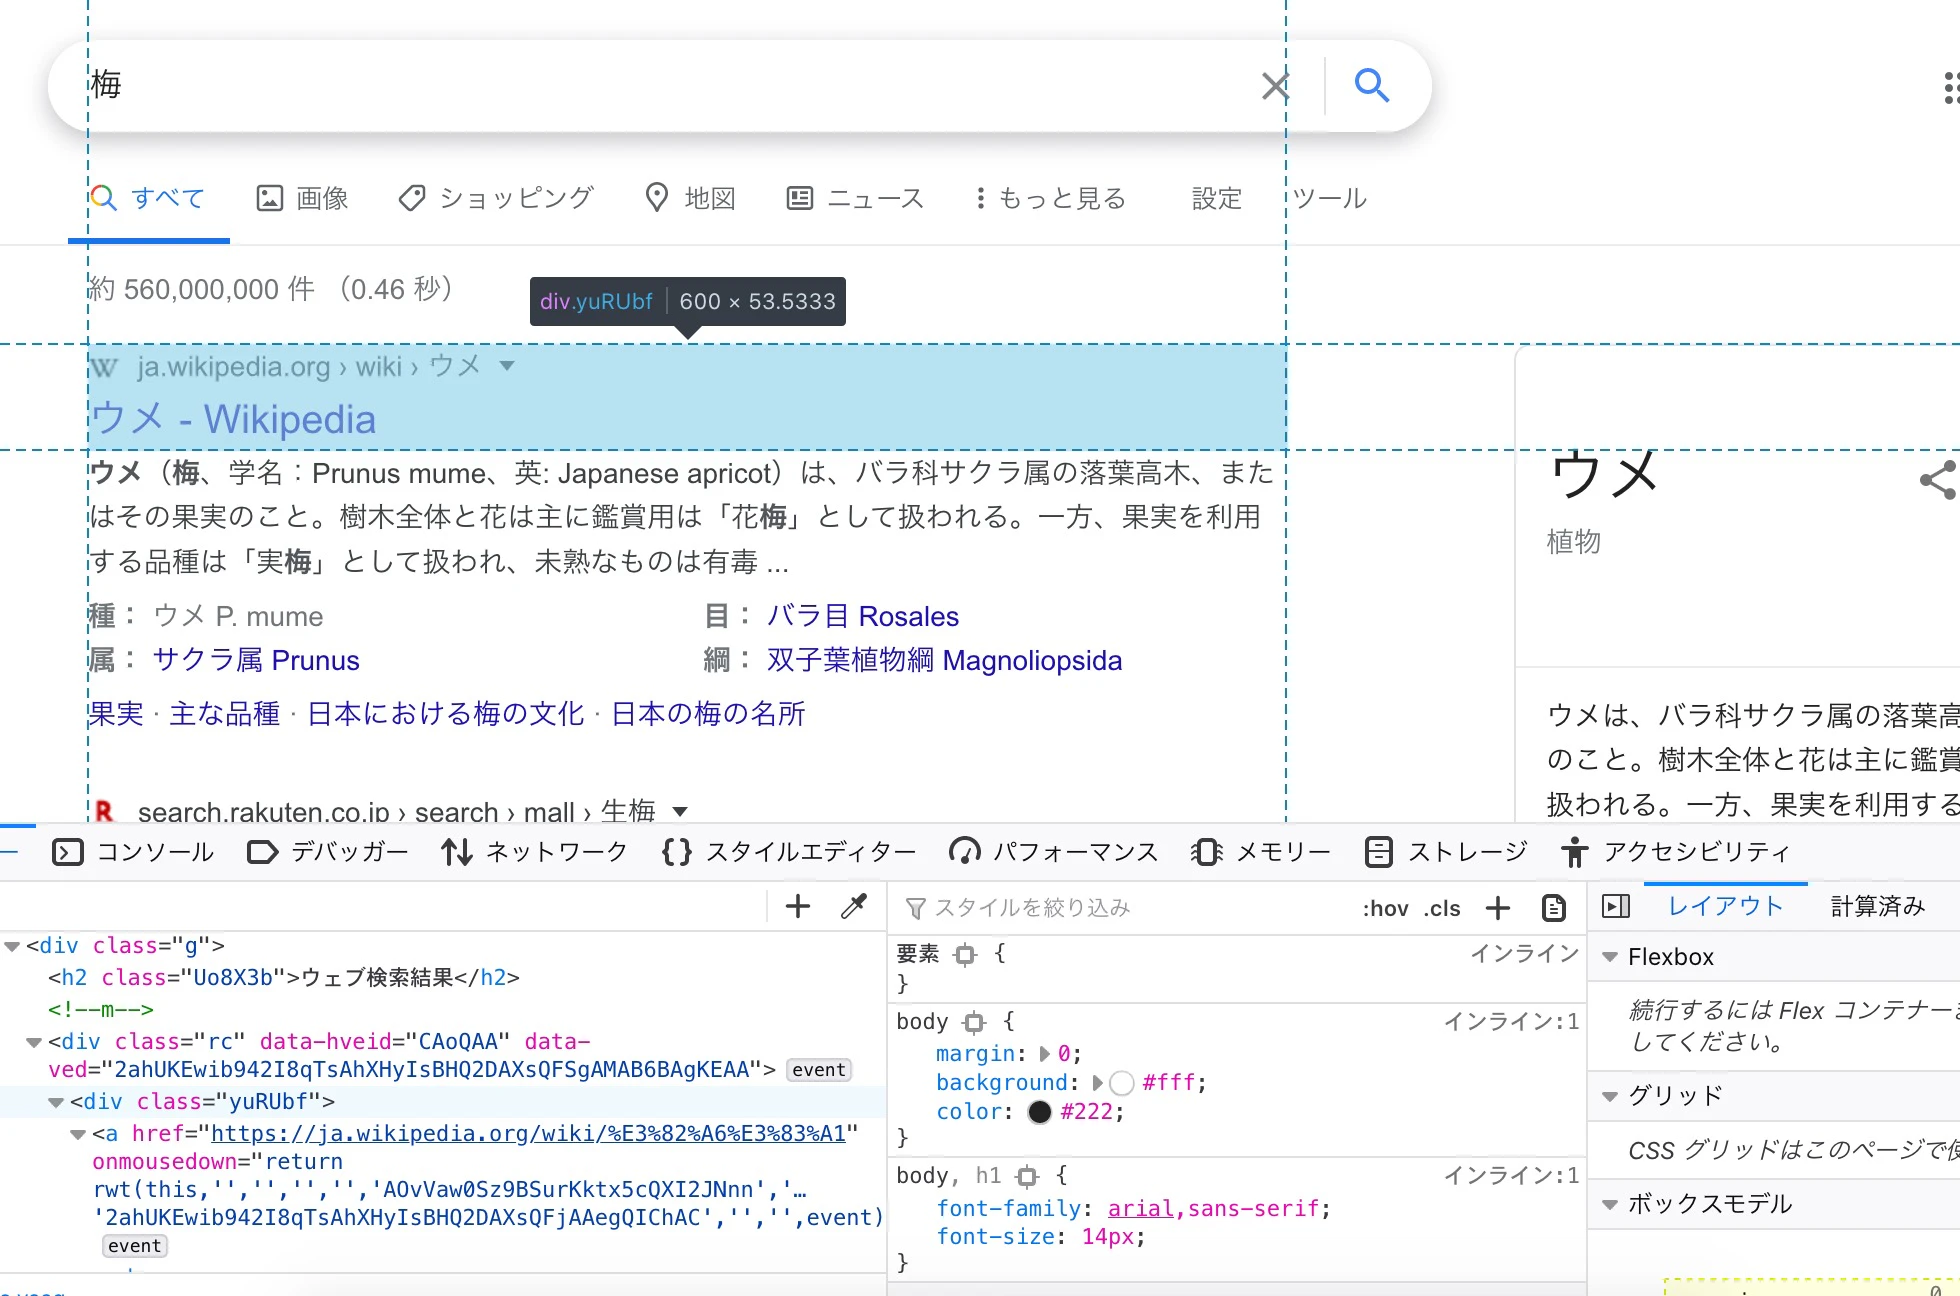Expand the もっと見る menu
1960x1296 pixels.
coord(1051,198)
